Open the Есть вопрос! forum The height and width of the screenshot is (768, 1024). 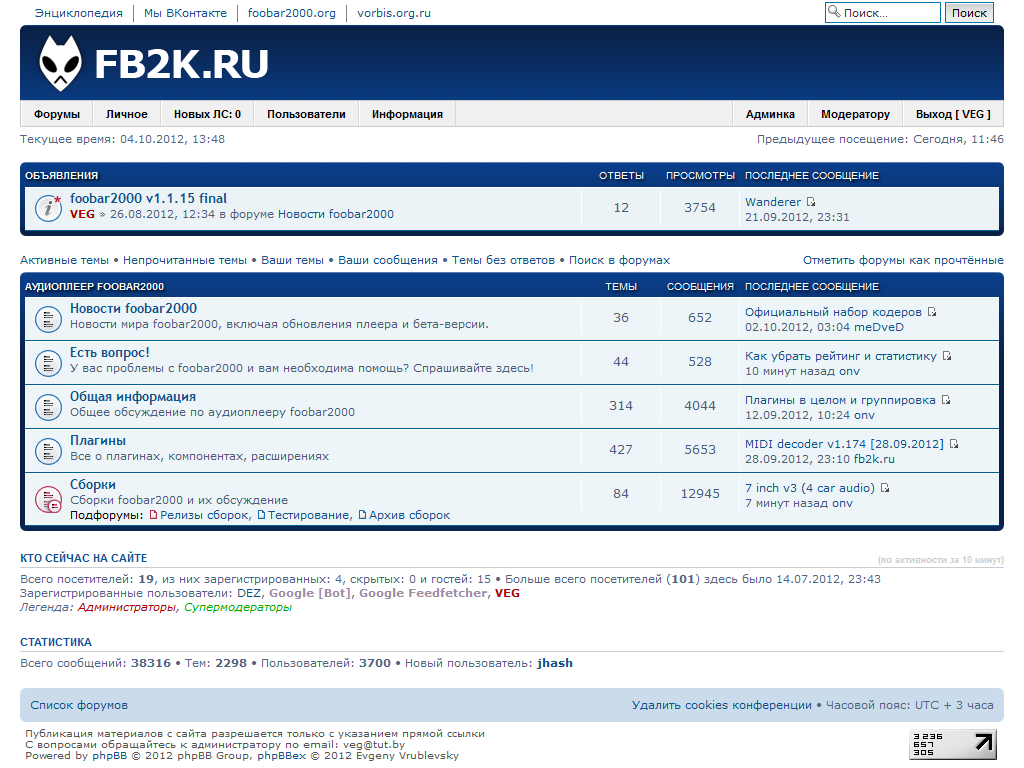(110, 353)
